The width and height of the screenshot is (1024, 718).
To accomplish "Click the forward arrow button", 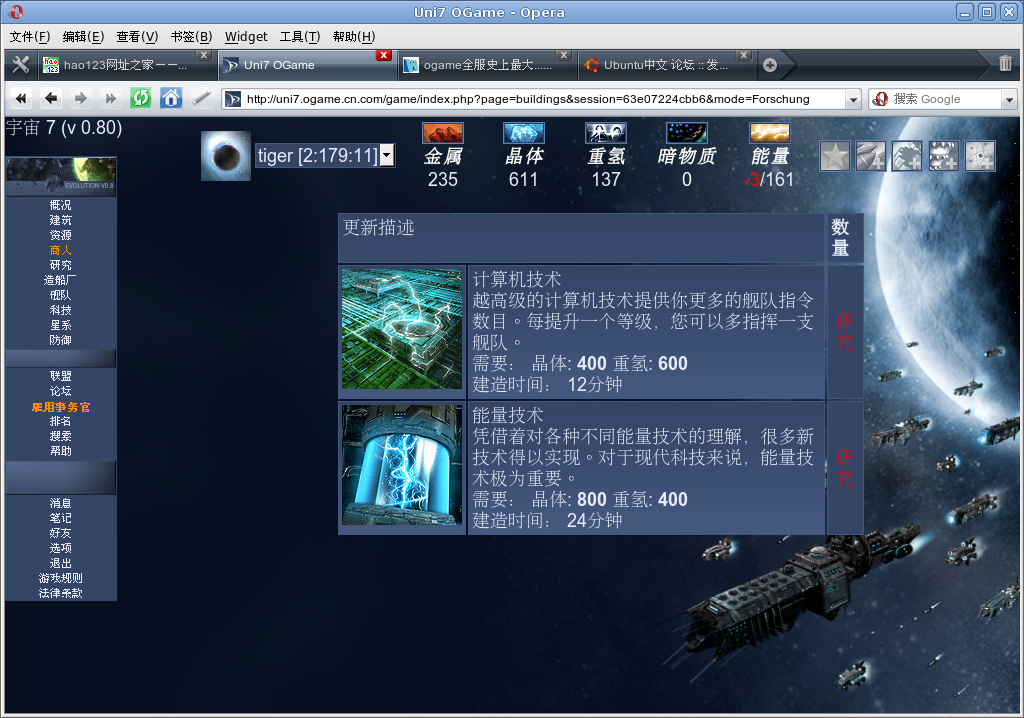I will 80,99.
